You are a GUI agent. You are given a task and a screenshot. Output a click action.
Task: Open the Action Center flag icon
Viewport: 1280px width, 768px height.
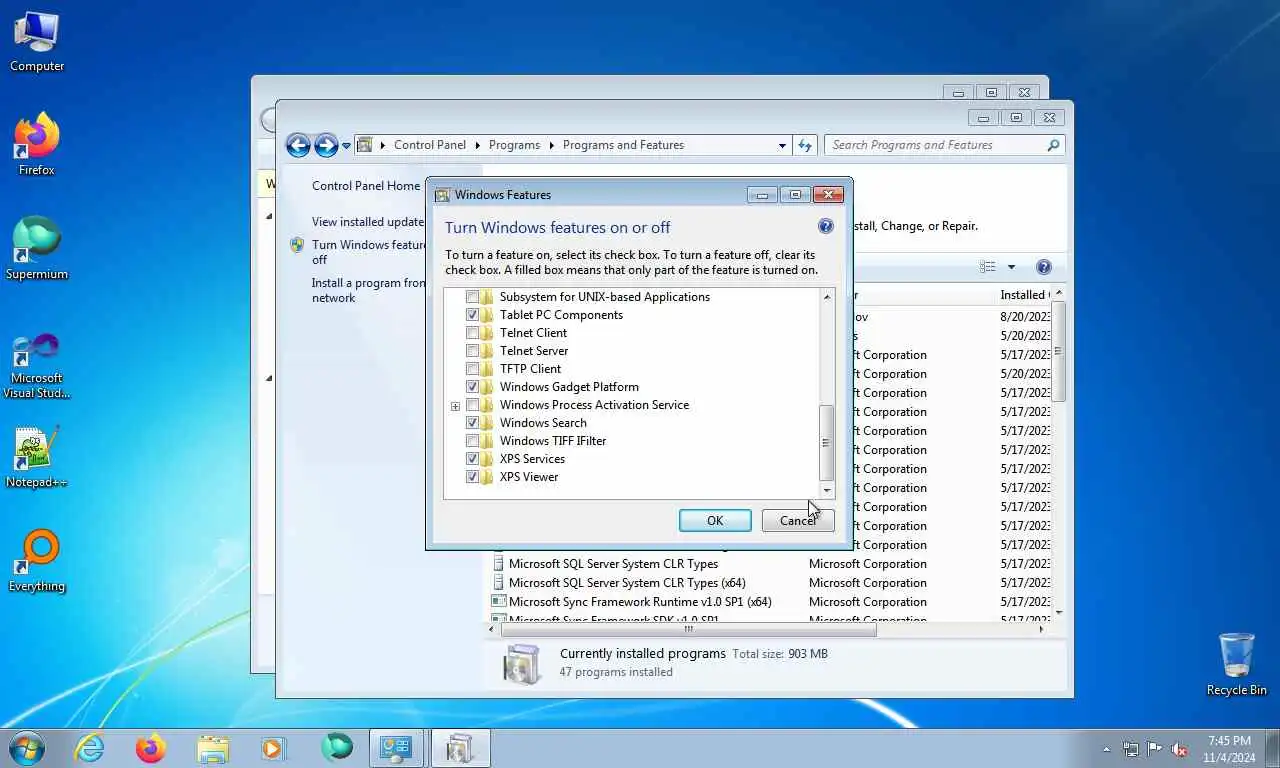coord(1155,748)
